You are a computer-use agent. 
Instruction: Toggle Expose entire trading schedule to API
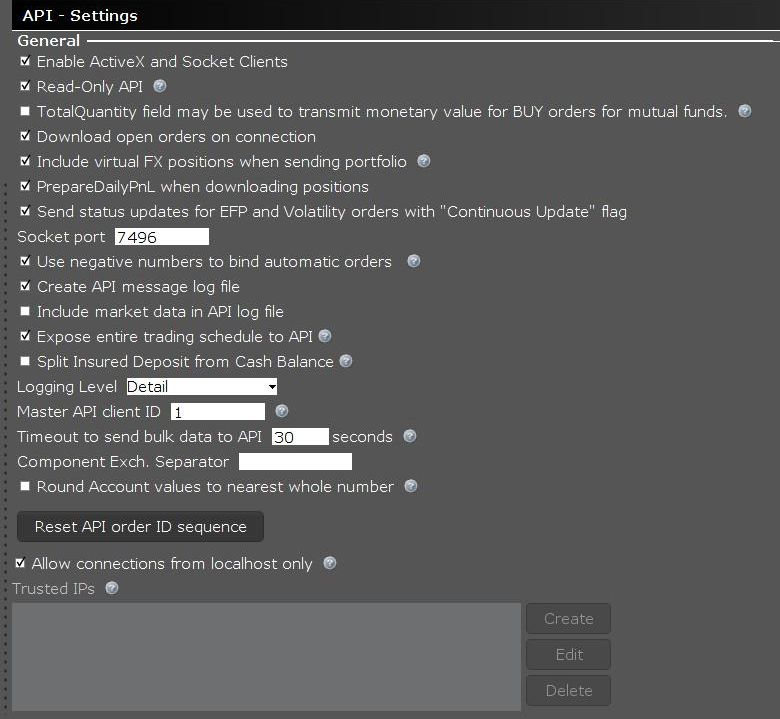click(25, 336)
